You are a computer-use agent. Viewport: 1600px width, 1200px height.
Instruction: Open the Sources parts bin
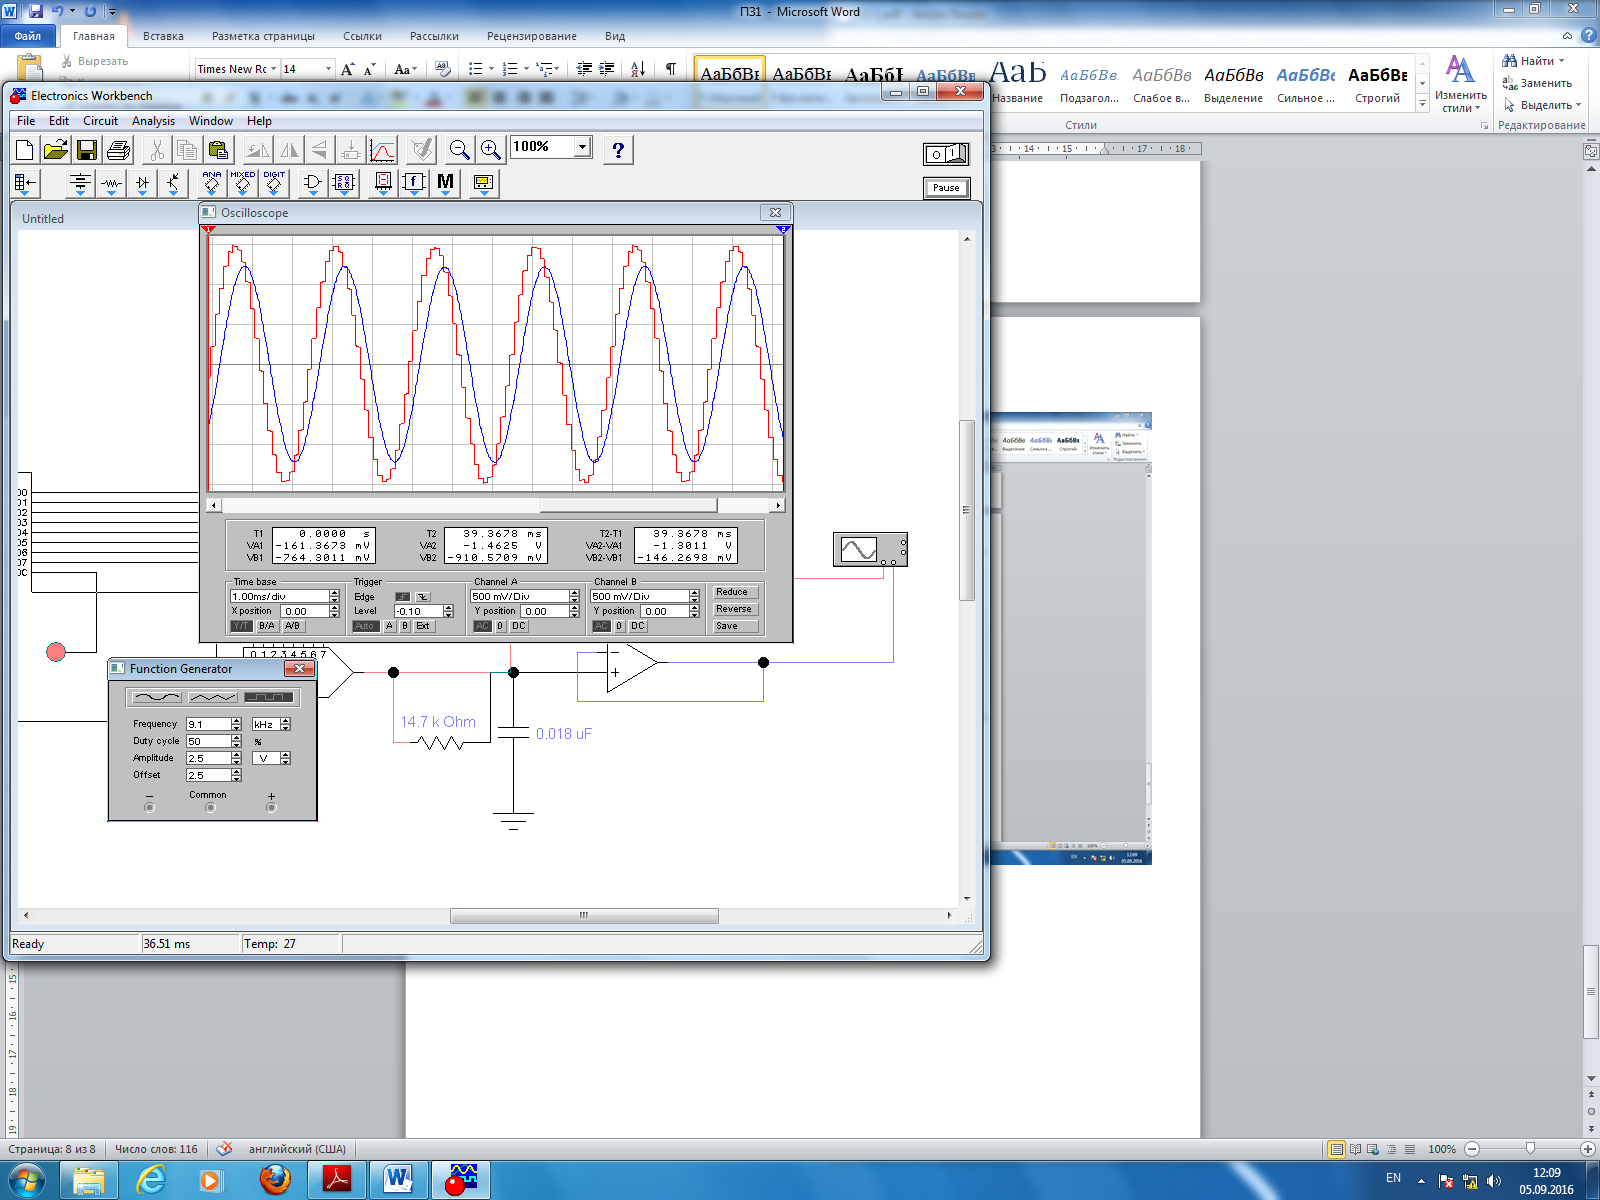click(81, 183)
